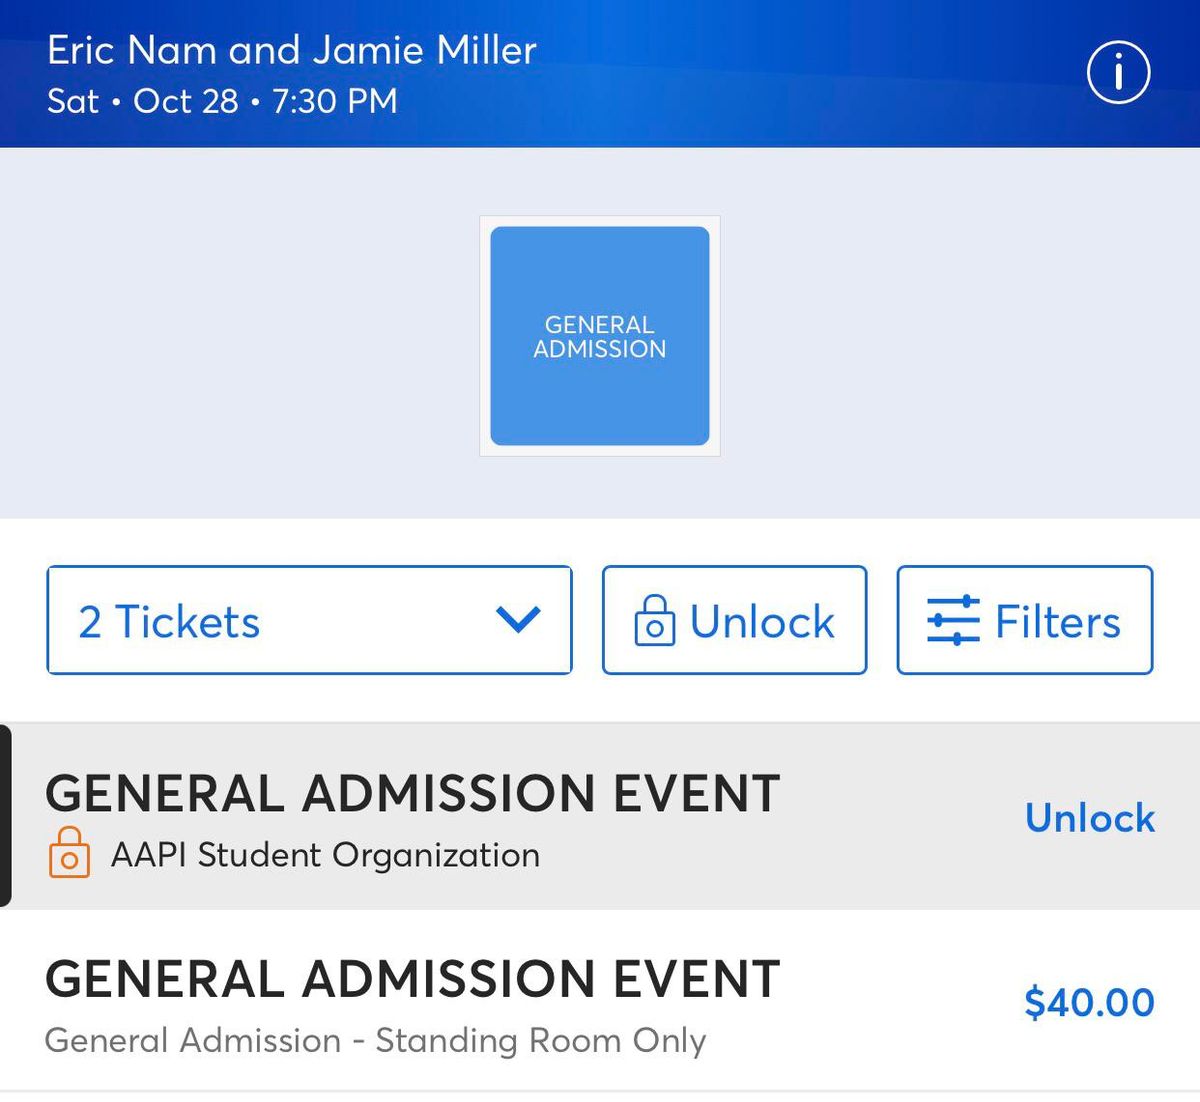Select the $40.00 General Admission price

tap(1089, 1002)
